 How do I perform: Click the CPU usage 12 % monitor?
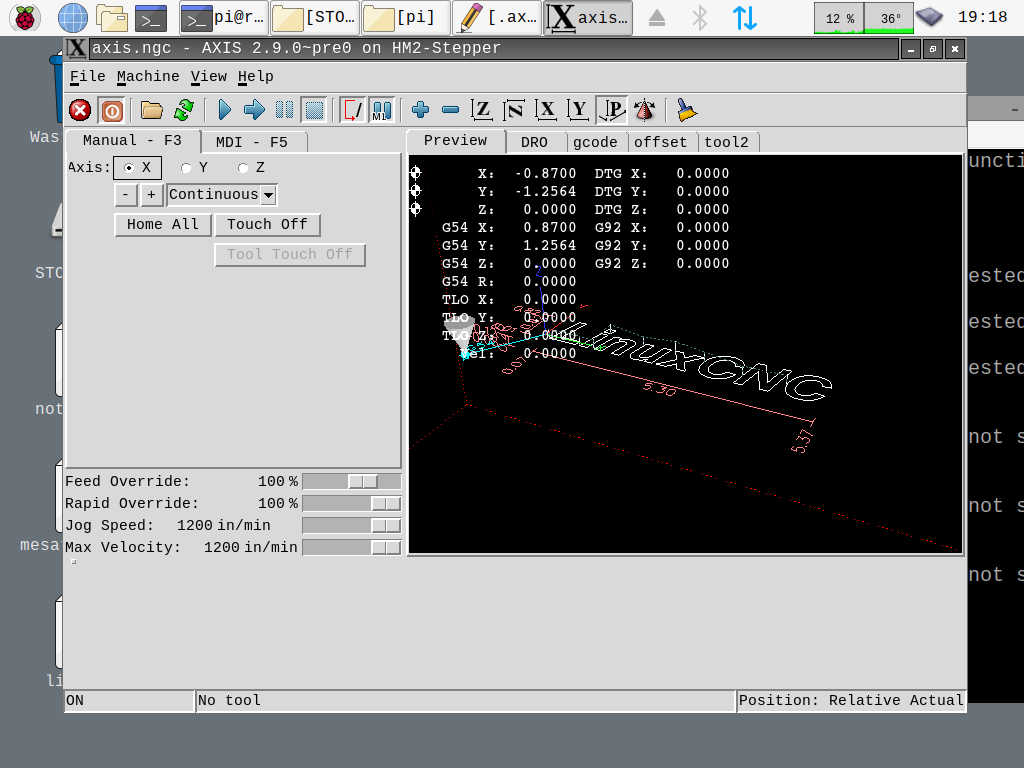pos(839,18)
